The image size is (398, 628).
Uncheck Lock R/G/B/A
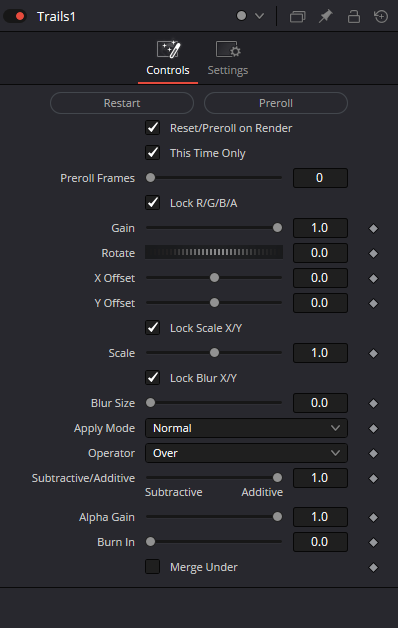(x=153, y=203)
